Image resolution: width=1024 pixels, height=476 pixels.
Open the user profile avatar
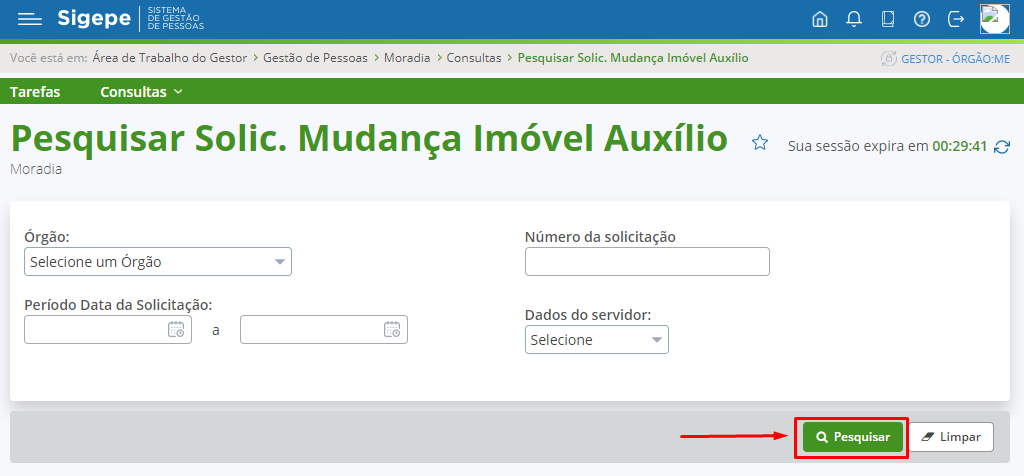pyautogui.click(x=995, y=20)
